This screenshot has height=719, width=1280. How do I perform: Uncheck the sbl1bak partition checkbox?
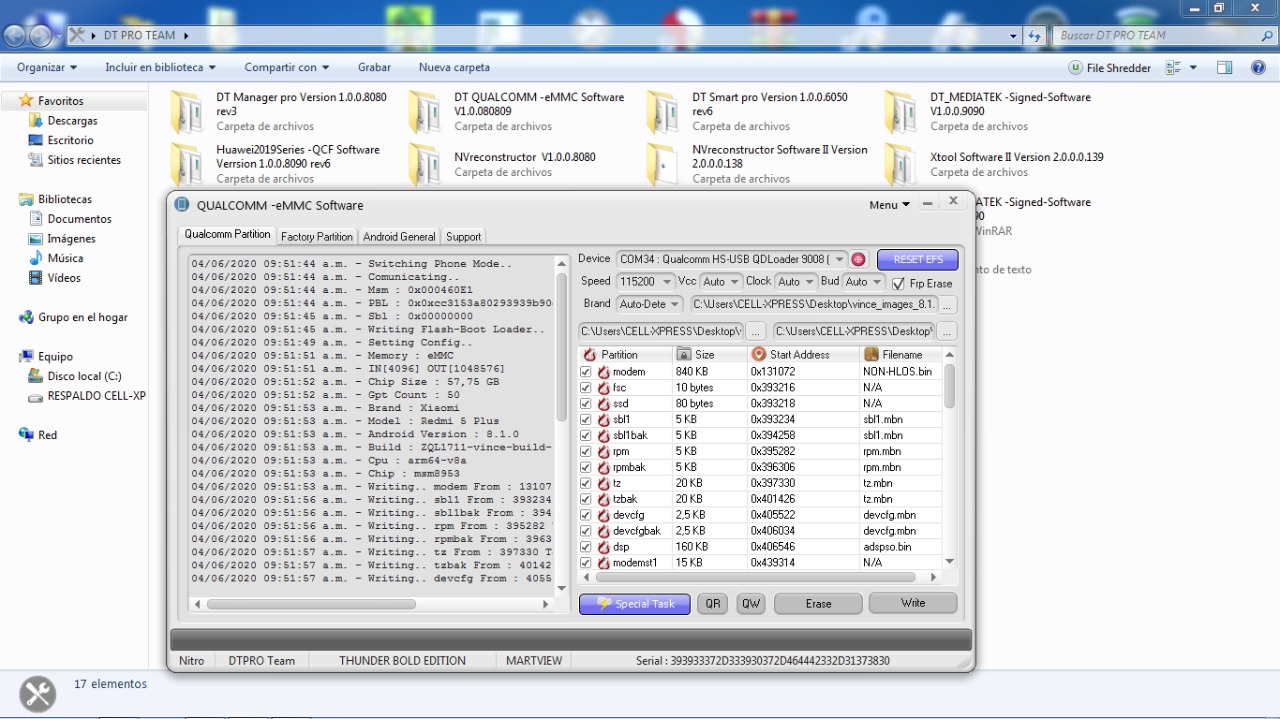pos(586,436)
